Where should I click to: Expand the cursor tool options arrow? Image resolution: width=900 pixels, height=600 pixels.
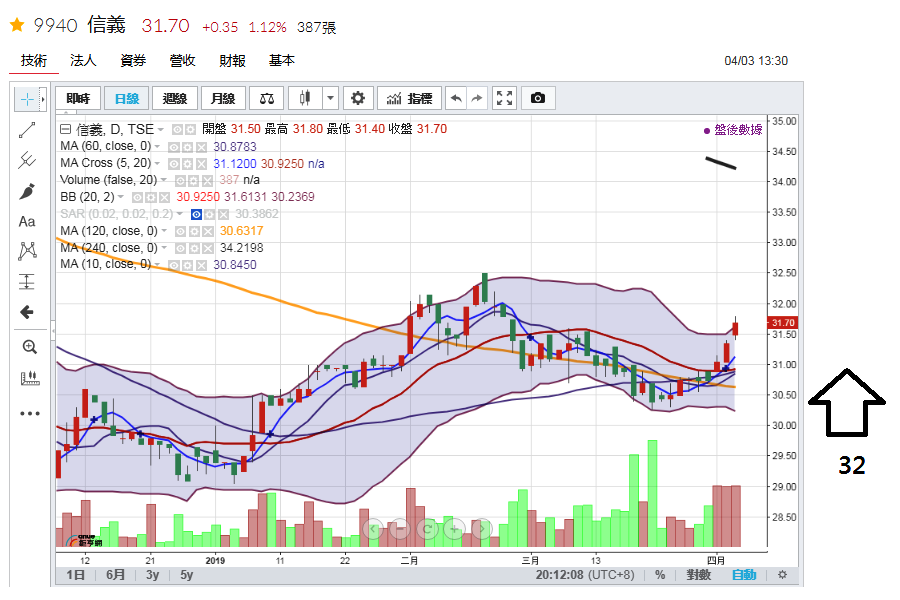pyautogui.click(x=42, y=99)
